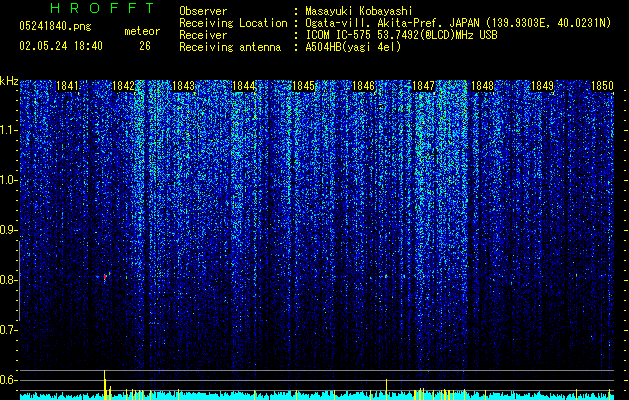629x400 pixels.
Task: Click the 1850 time marker
Action: [602, 86]
